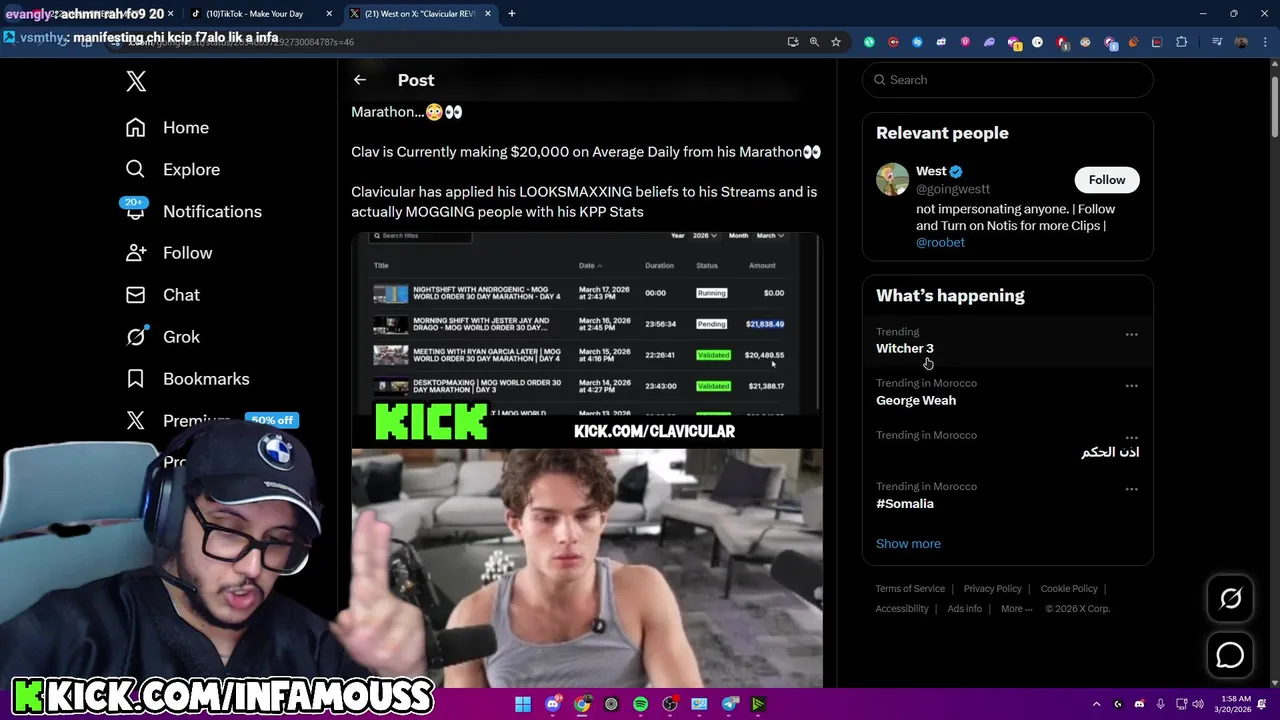This screenshot has width=1280, height=720.
Task: Follow the West account
Action: 1106,180
